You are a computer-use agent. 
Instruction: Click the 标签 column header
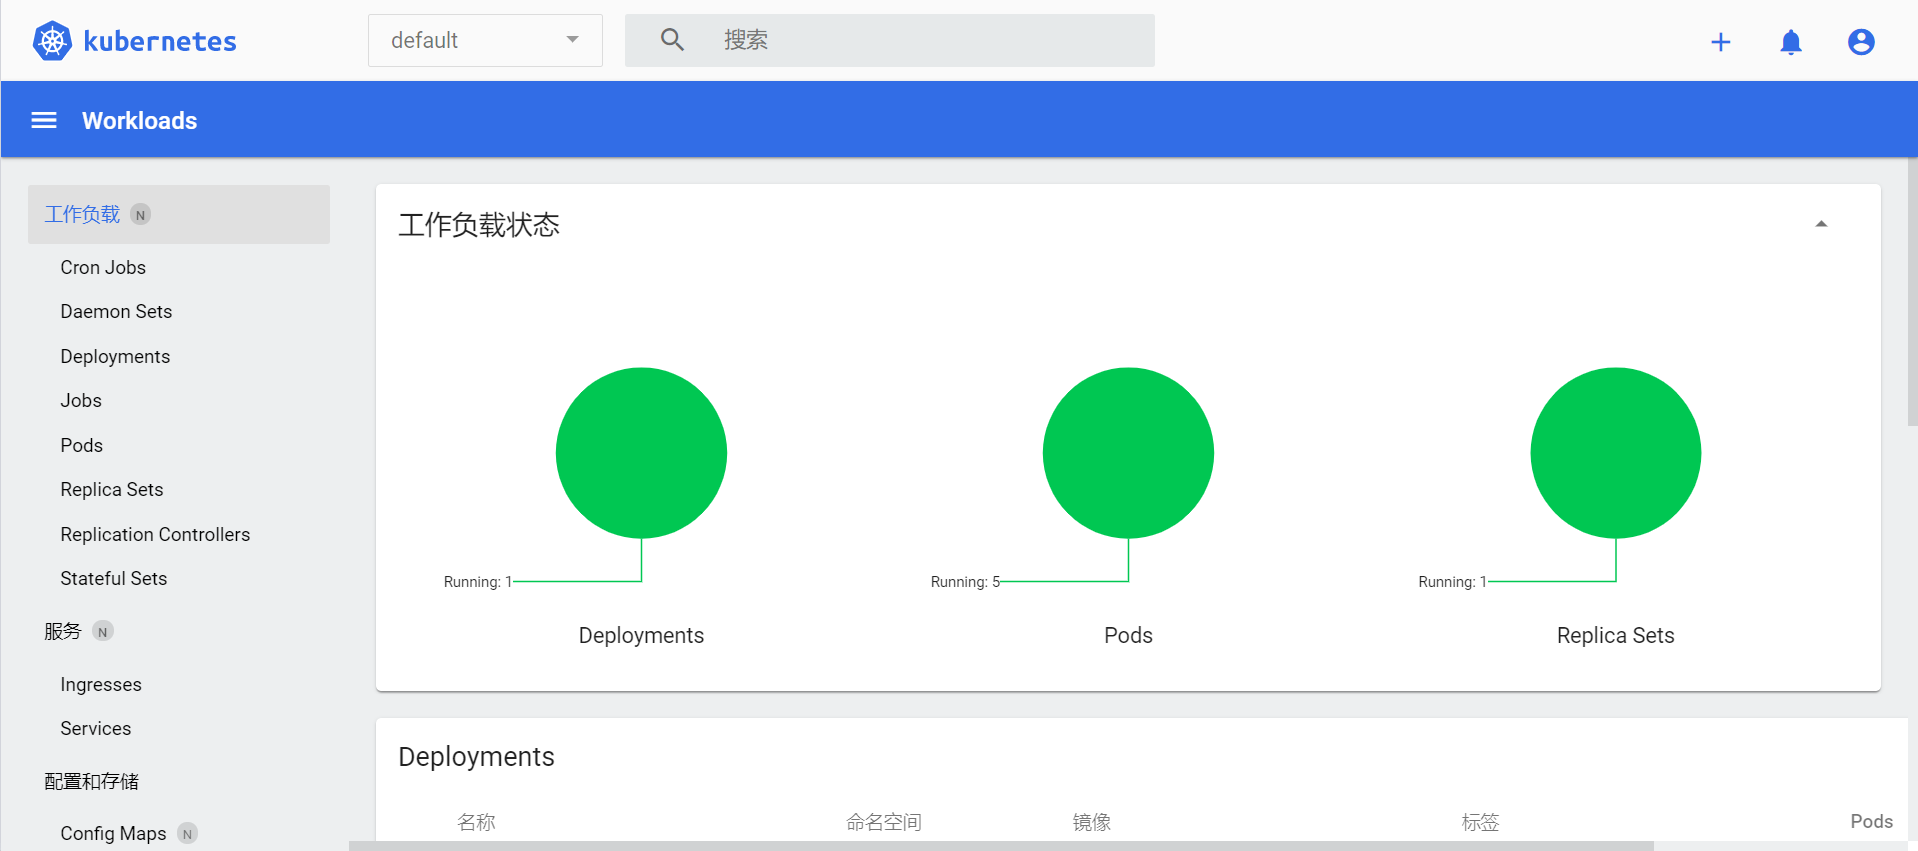tap(1480, 822)
